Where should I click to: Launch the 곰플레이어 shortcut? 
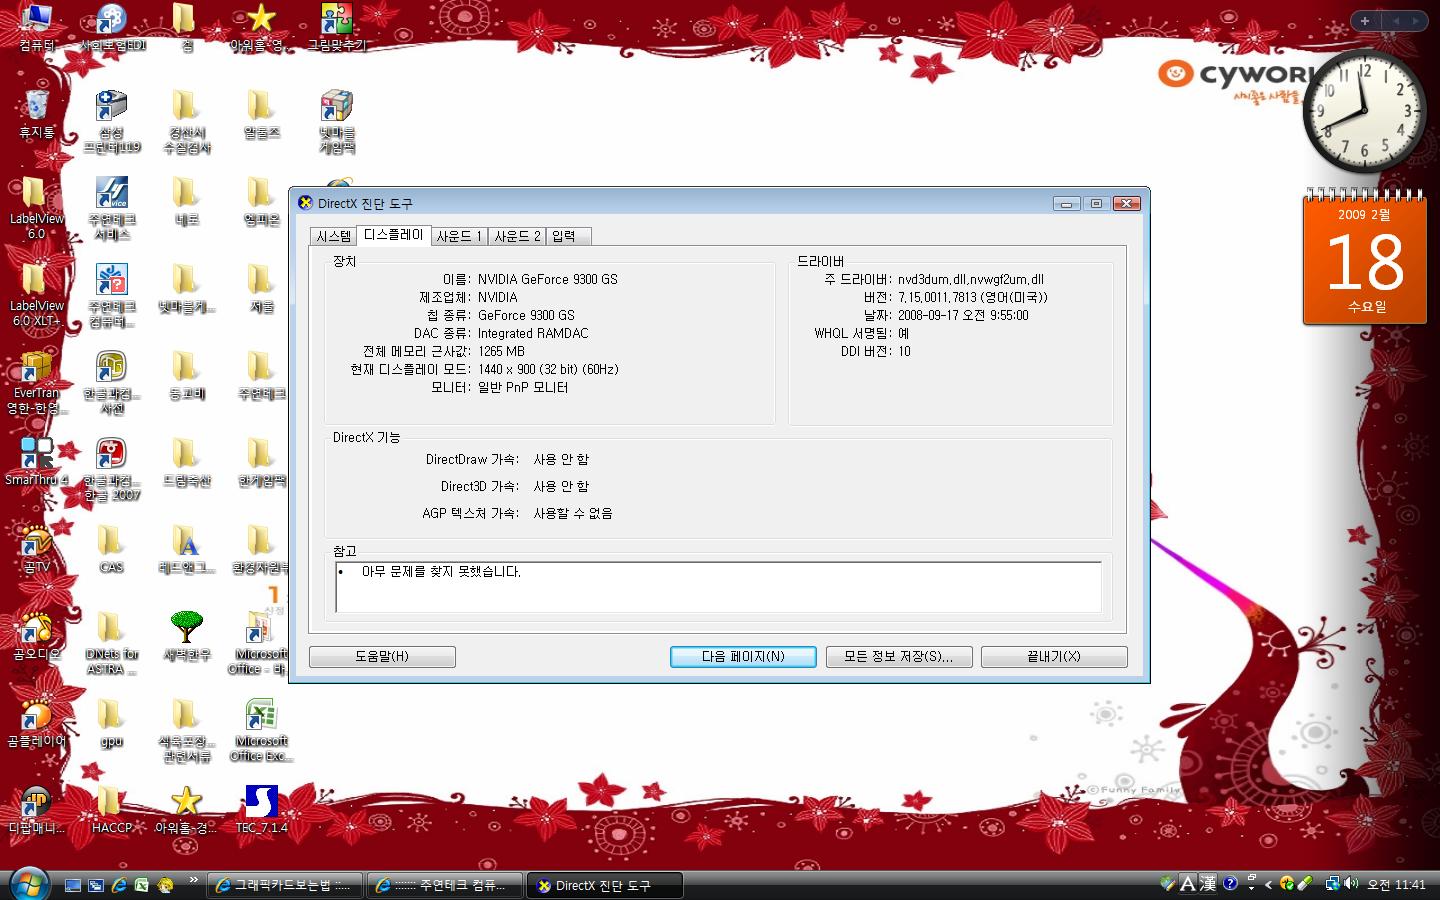pyautogui.click(x=37, y=722)
